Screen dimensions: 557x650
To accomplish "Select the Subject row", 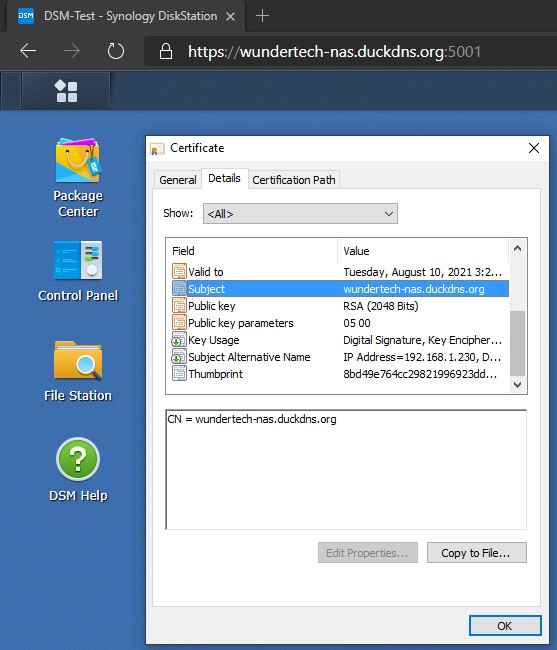I will pos(340,289).
